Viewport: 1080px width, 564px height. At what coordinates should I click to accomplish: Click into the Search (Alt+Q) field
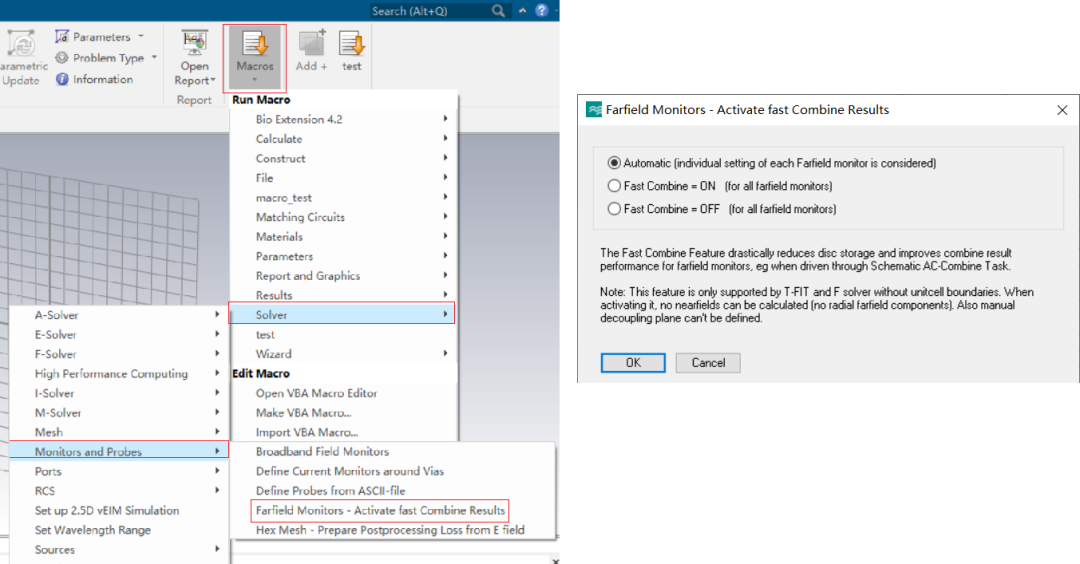tap(430, 11)
